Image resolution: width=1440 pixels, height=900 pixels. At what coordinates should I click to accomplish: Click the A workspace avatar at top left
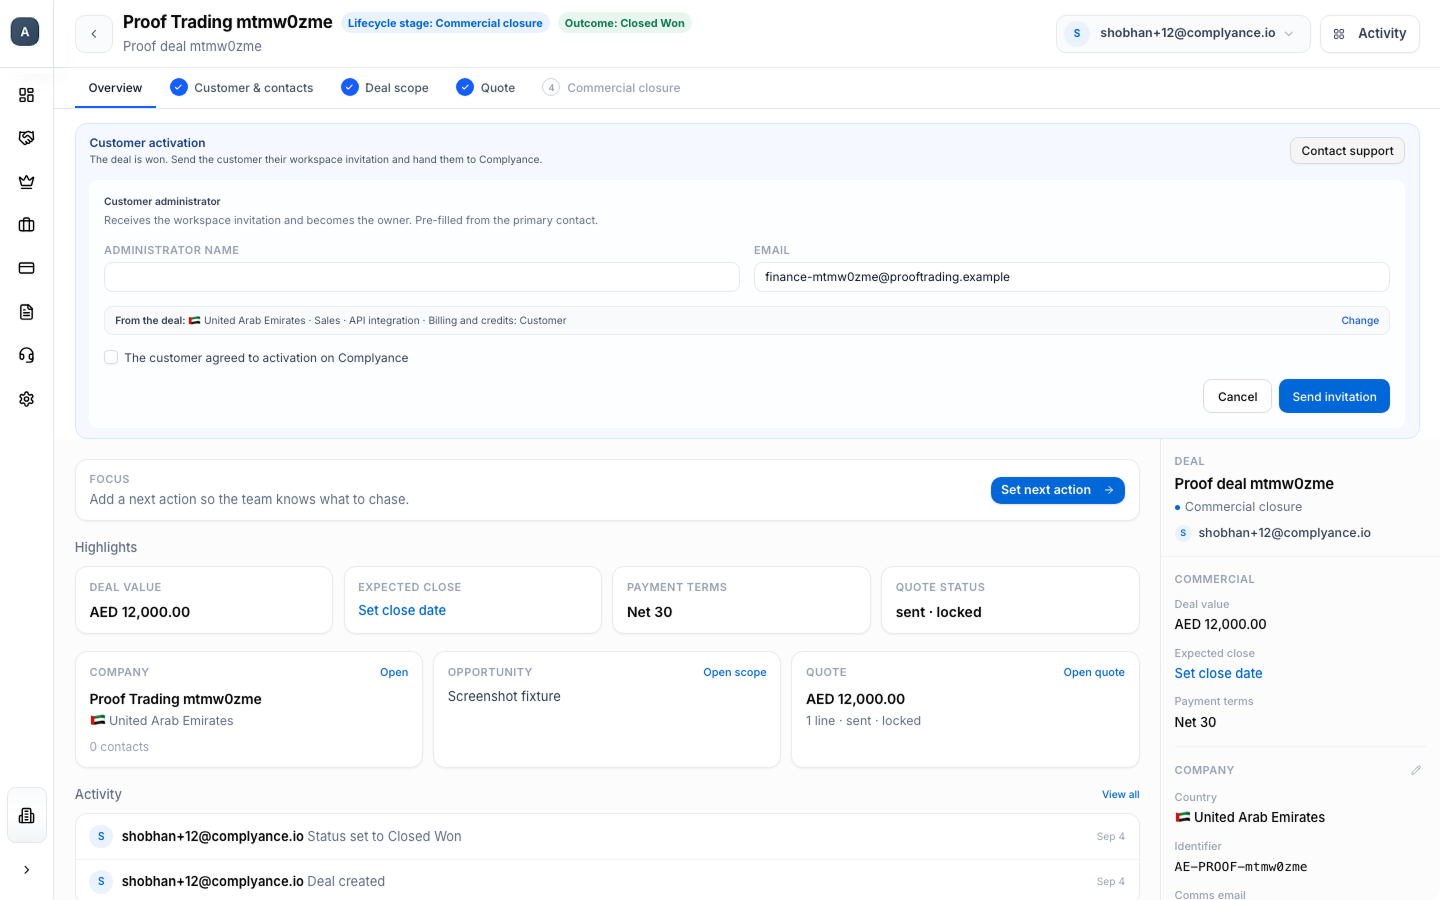tap(25, 32)
